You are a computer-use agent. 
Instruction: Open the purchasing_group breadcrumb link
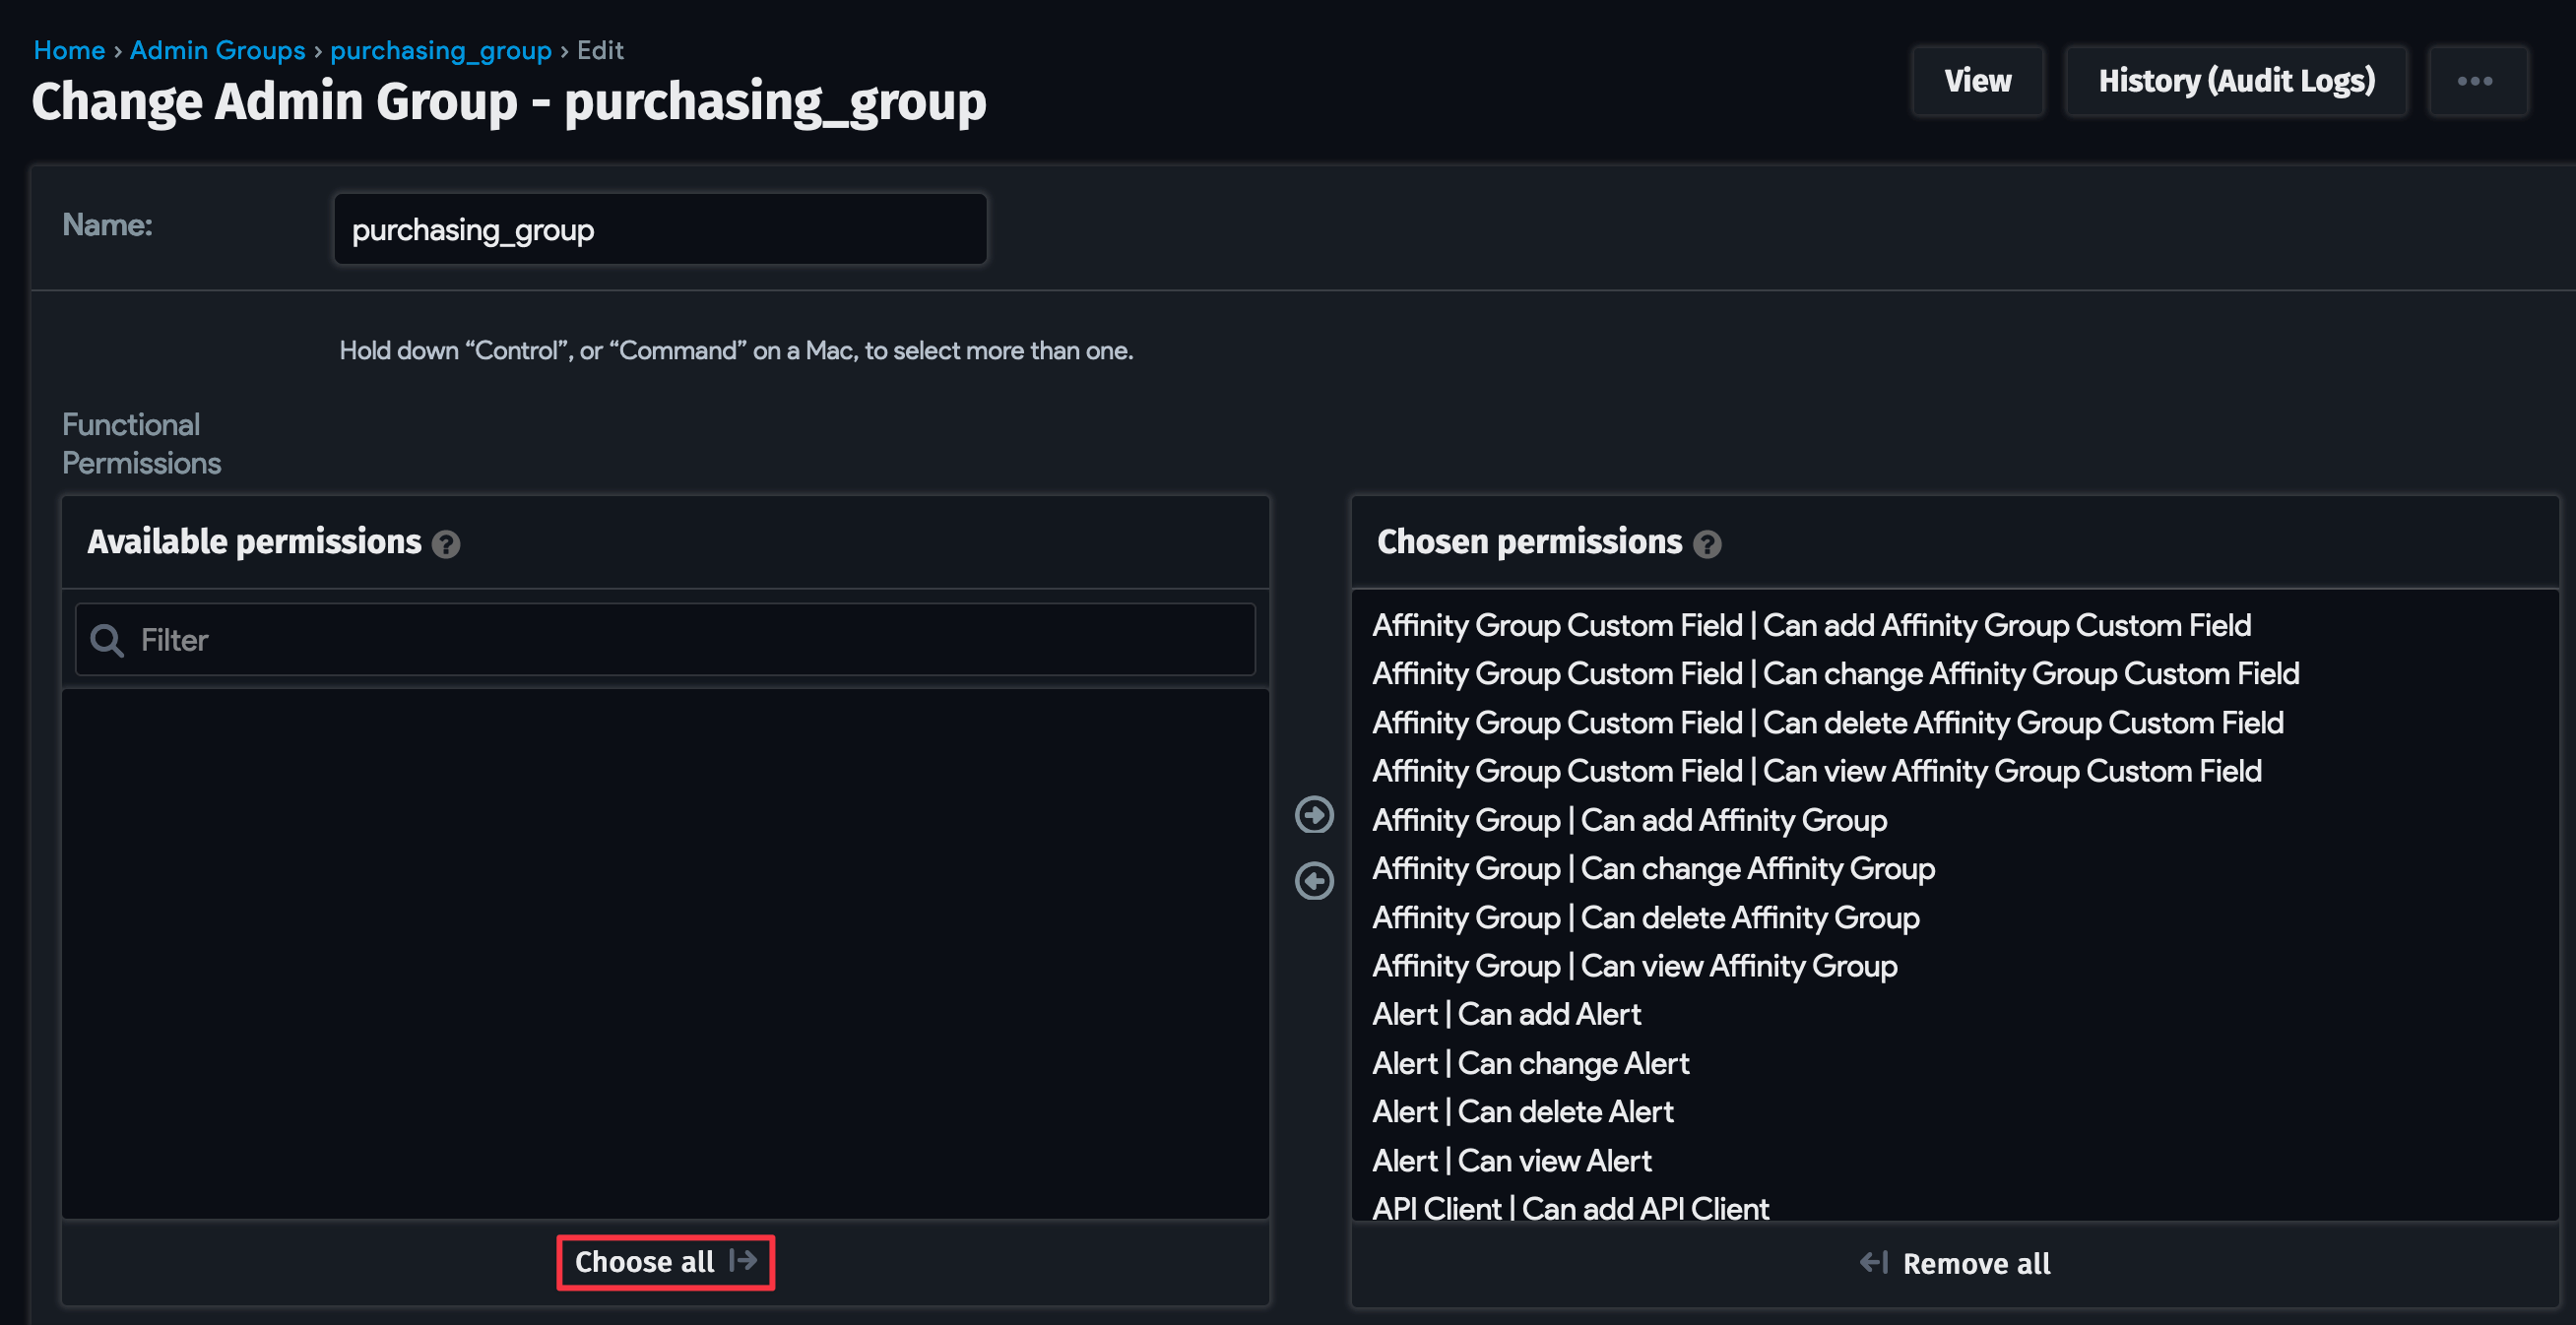[440, 50]
